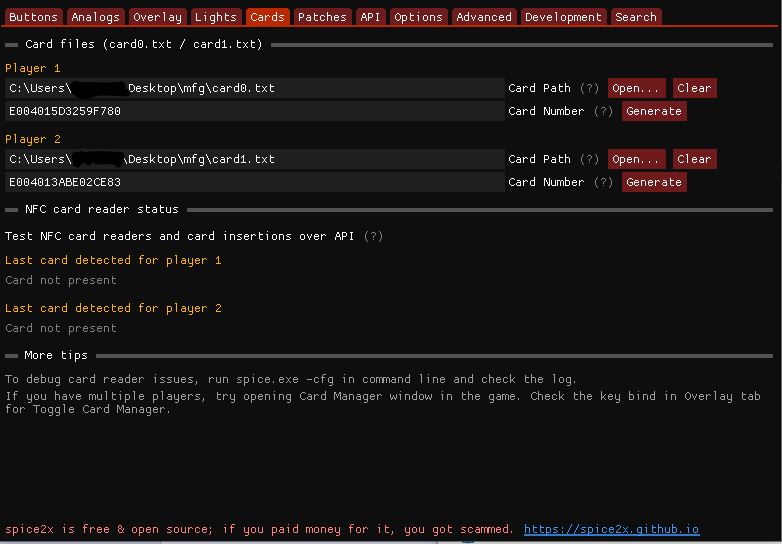Click the Cards tab
This screenshot has width=782, height=544.
point(267,17)
